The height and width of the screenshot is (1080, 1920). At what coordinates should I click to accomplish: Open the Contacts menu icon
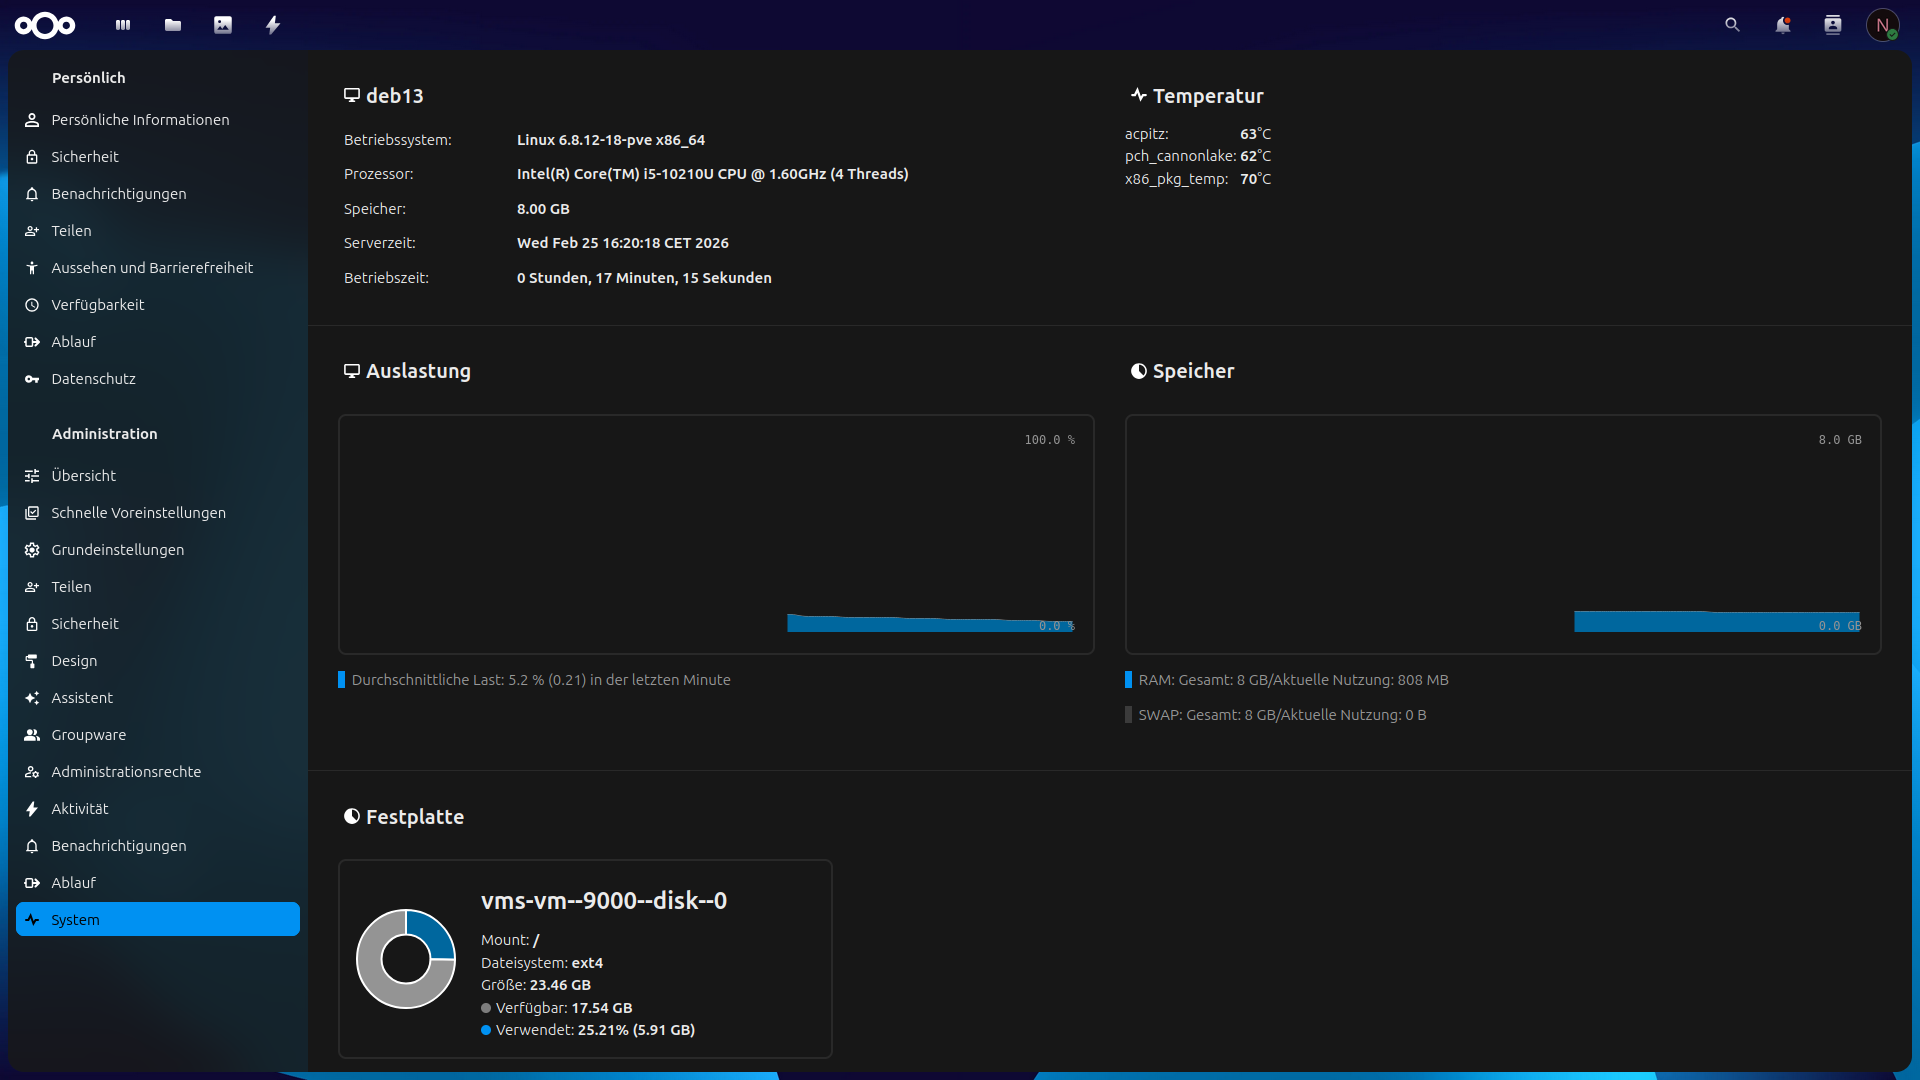coord(1832,25)
